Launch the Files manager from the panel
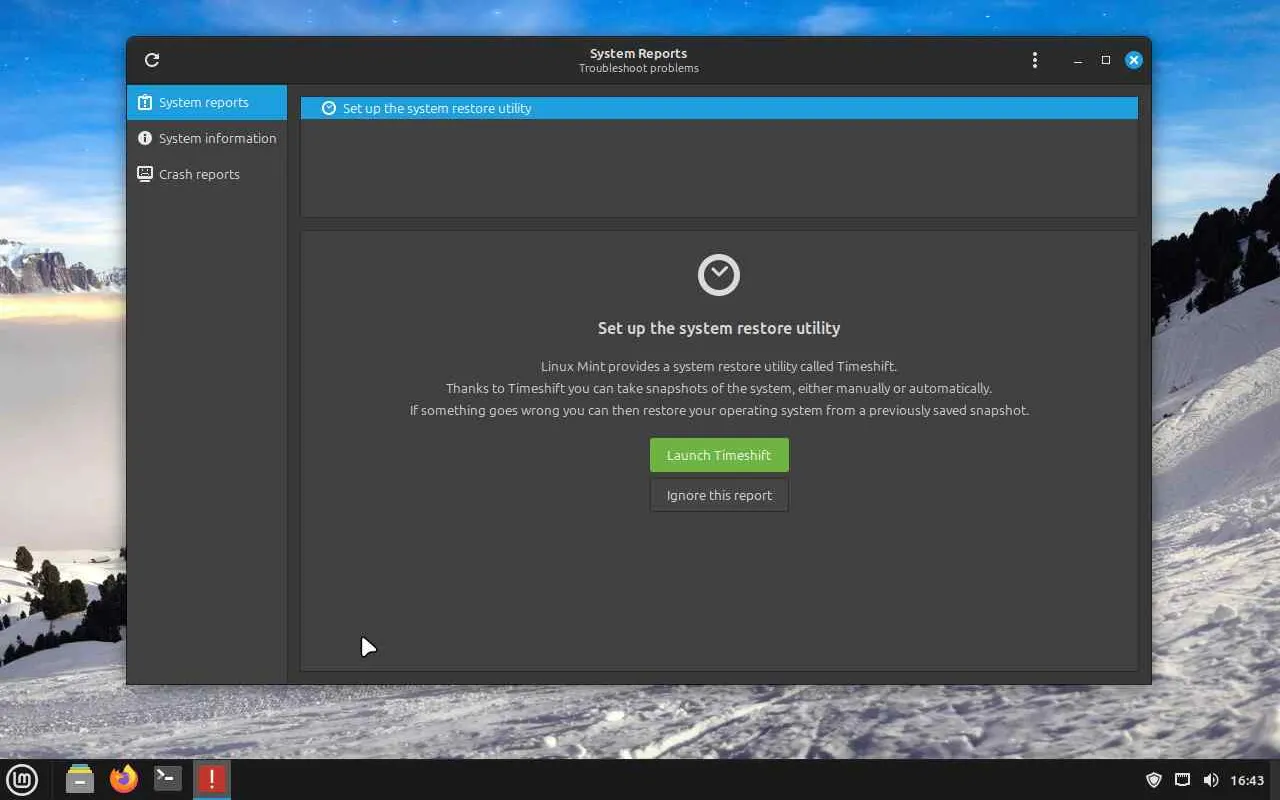The width and height of the screenshot is (1280, 800). (80, 779)
